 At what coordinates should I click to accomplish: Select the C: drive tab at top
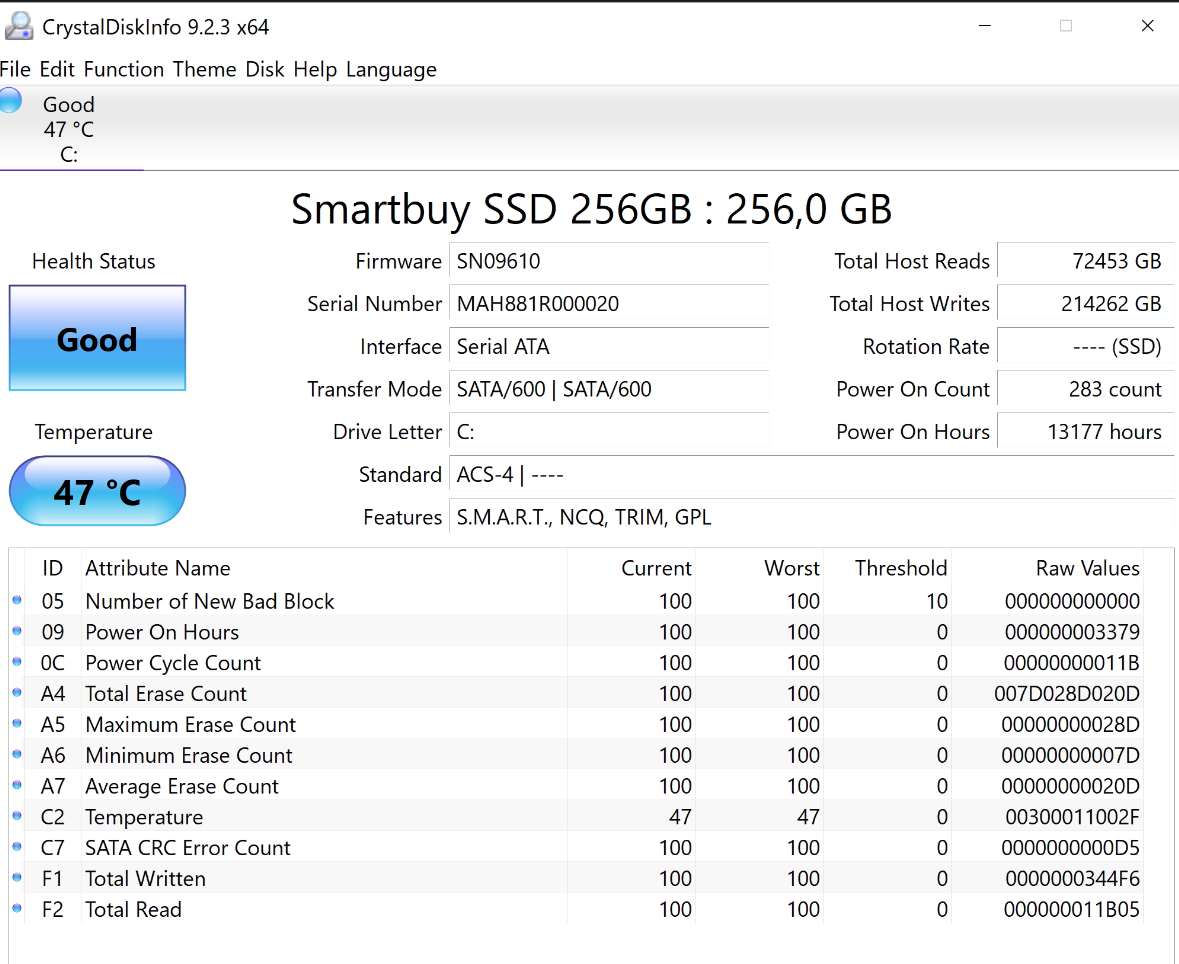point(69,130)
